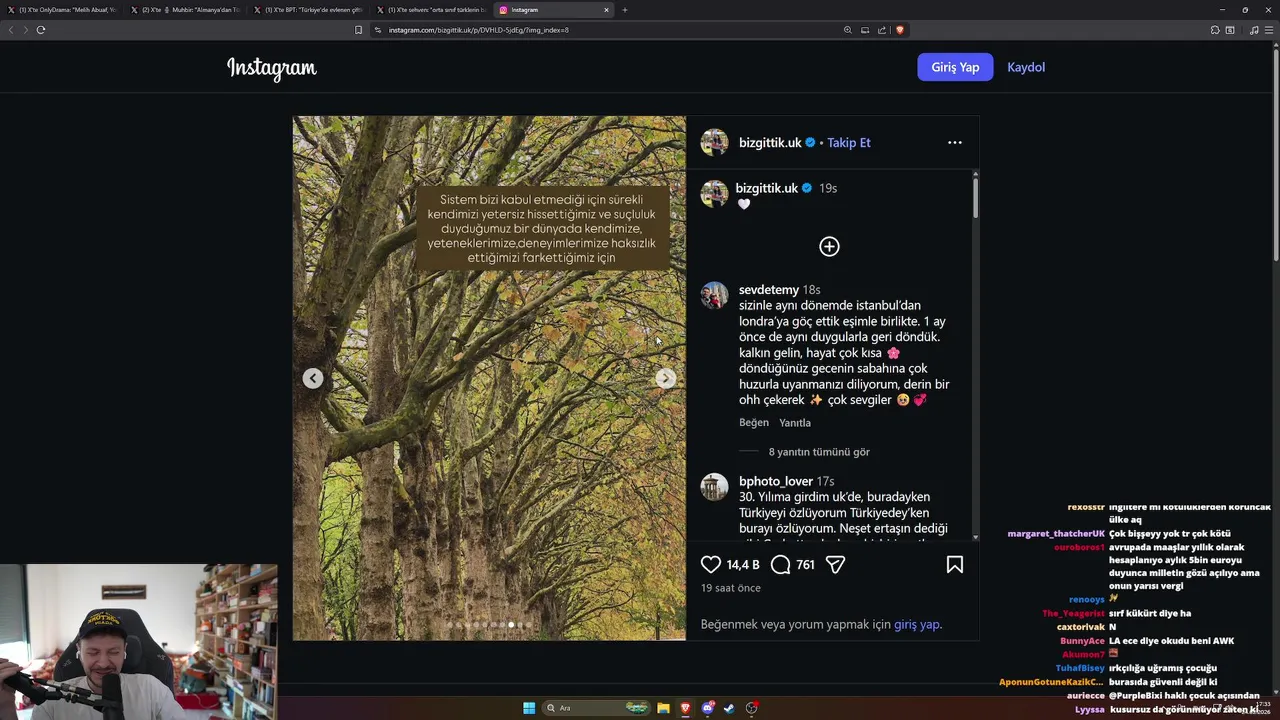The width and height of the screenshot is (1280, 720).
Task: Open bphoto_lover username link
Action: (776, 481)
